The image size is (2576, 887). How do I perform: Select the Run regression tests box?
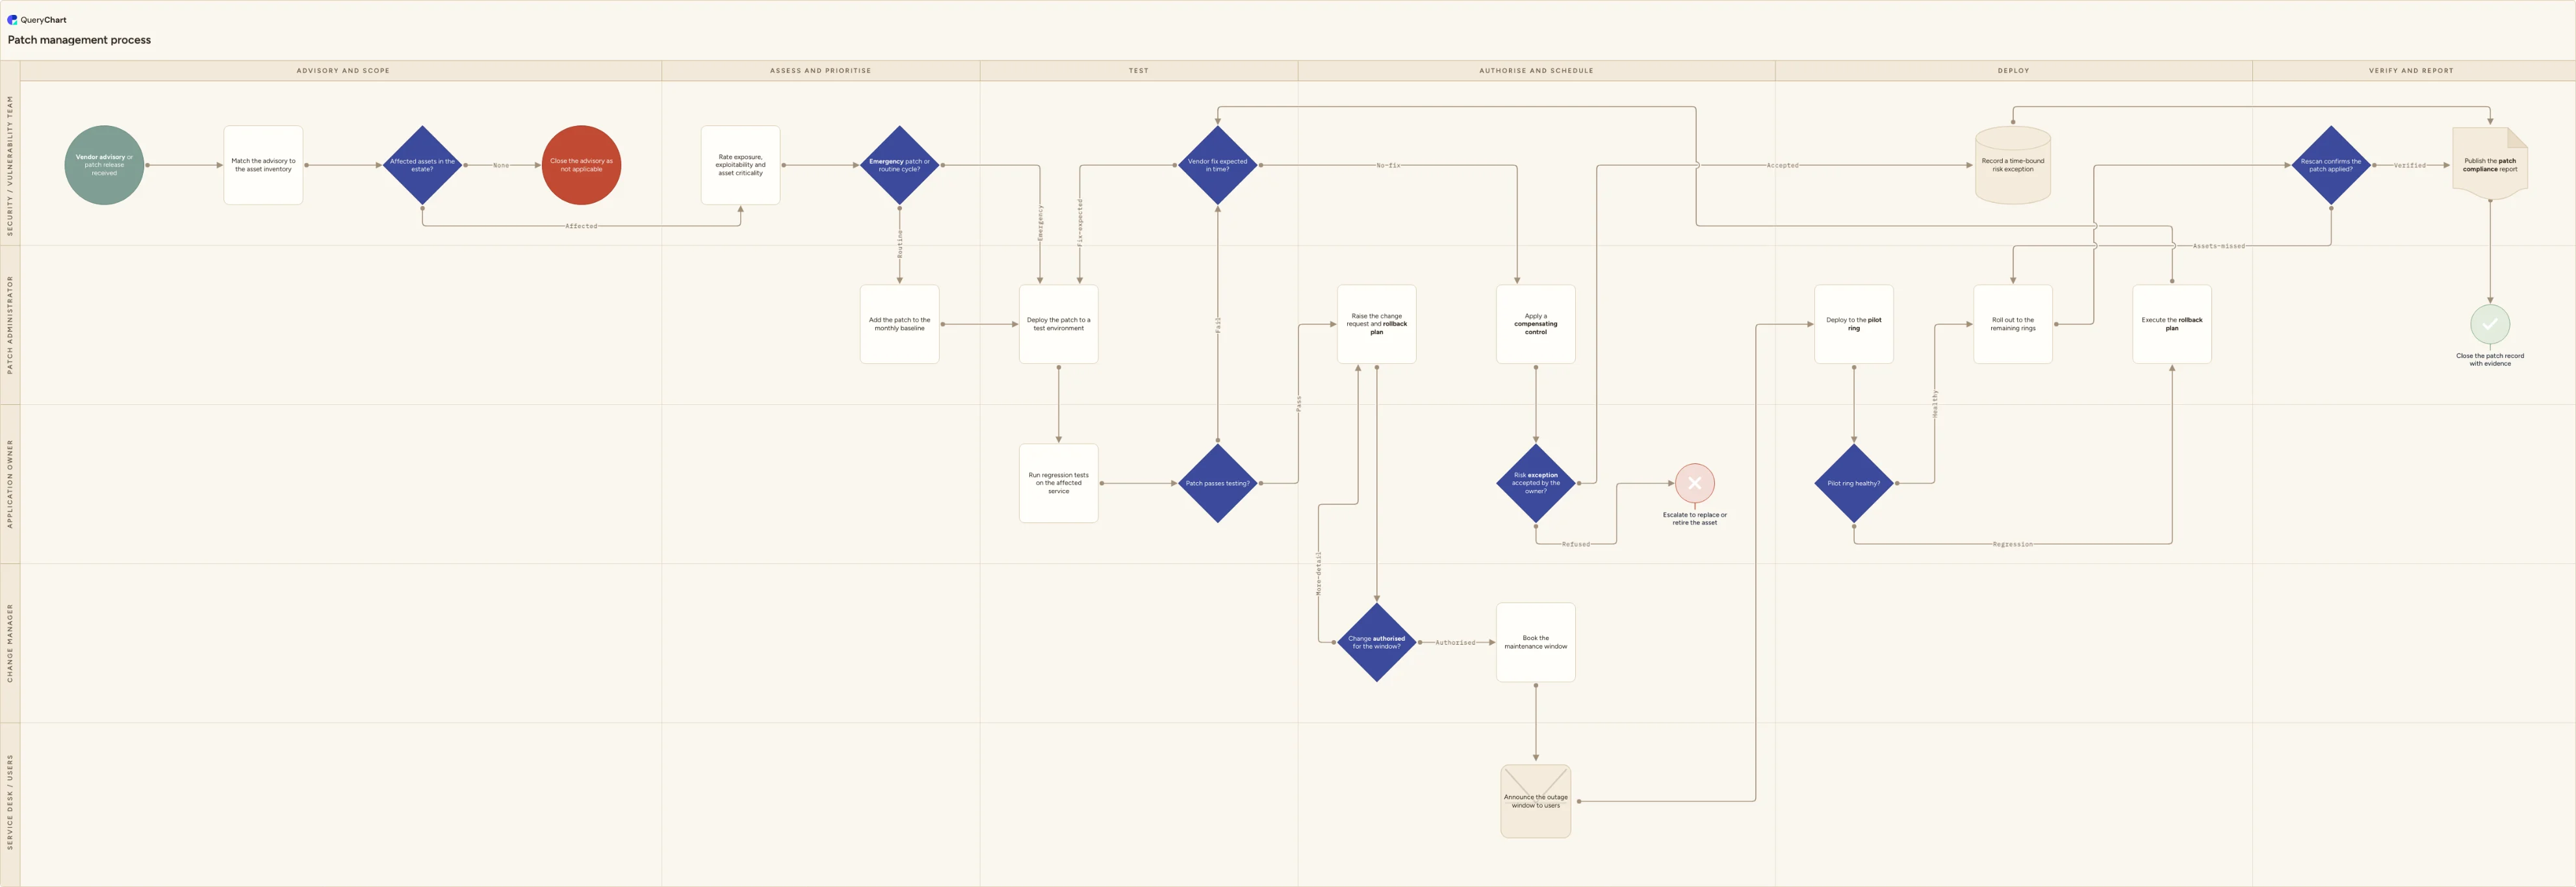1058,483
